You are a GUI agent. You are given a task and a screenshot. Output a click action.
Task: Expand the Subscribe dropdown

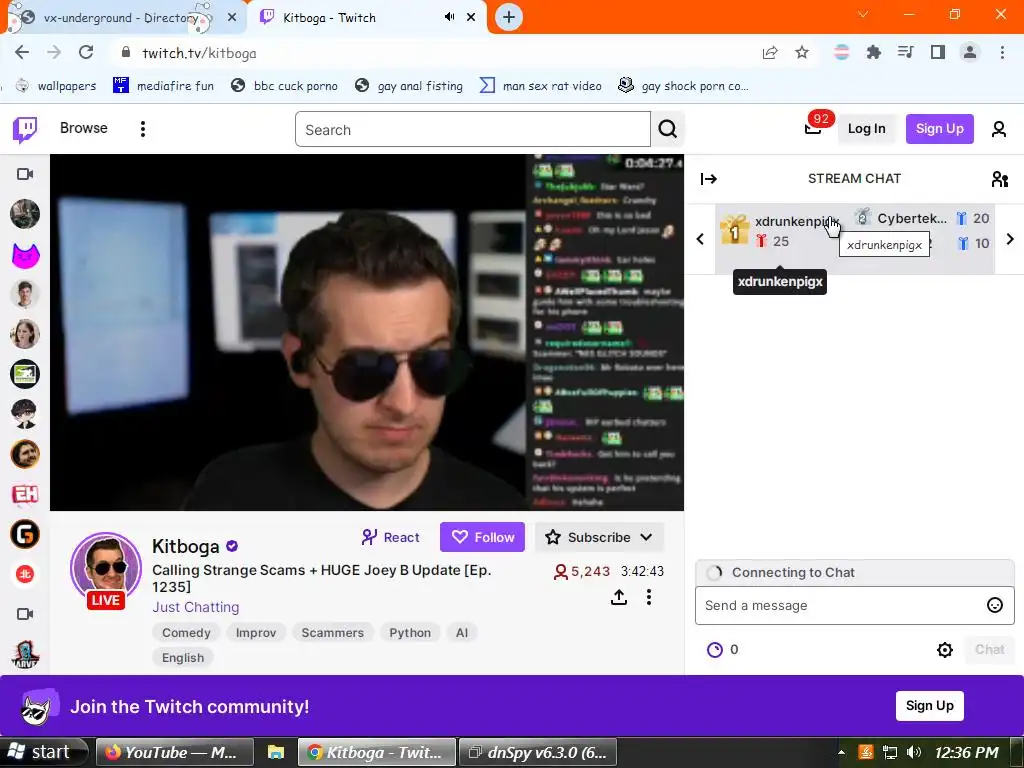click(647, 537)
